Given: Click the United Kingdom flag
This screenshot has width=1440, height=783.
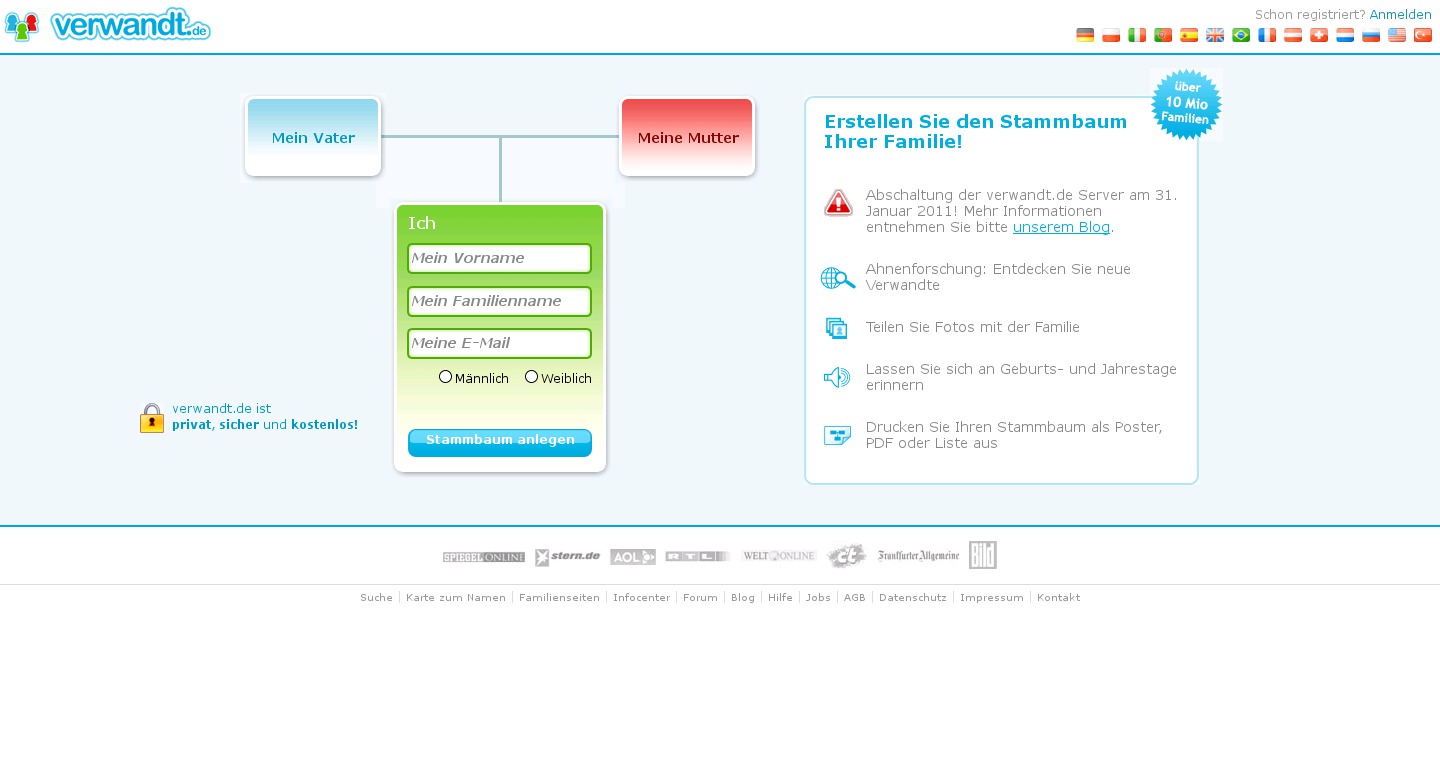Looking at the screenshot, I should pyautogui.click(x=1215, y=35).
